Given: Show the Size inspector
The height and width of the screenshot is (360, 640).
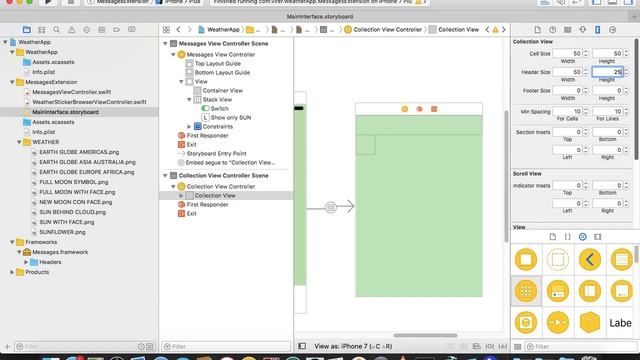Looking at the screenshot, I should (x=598, y=30).
